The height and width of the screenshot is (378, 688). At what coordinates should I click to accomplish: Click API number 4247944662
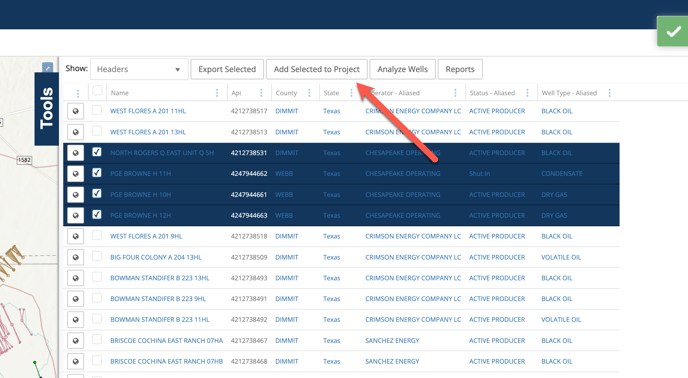[249, 174]
